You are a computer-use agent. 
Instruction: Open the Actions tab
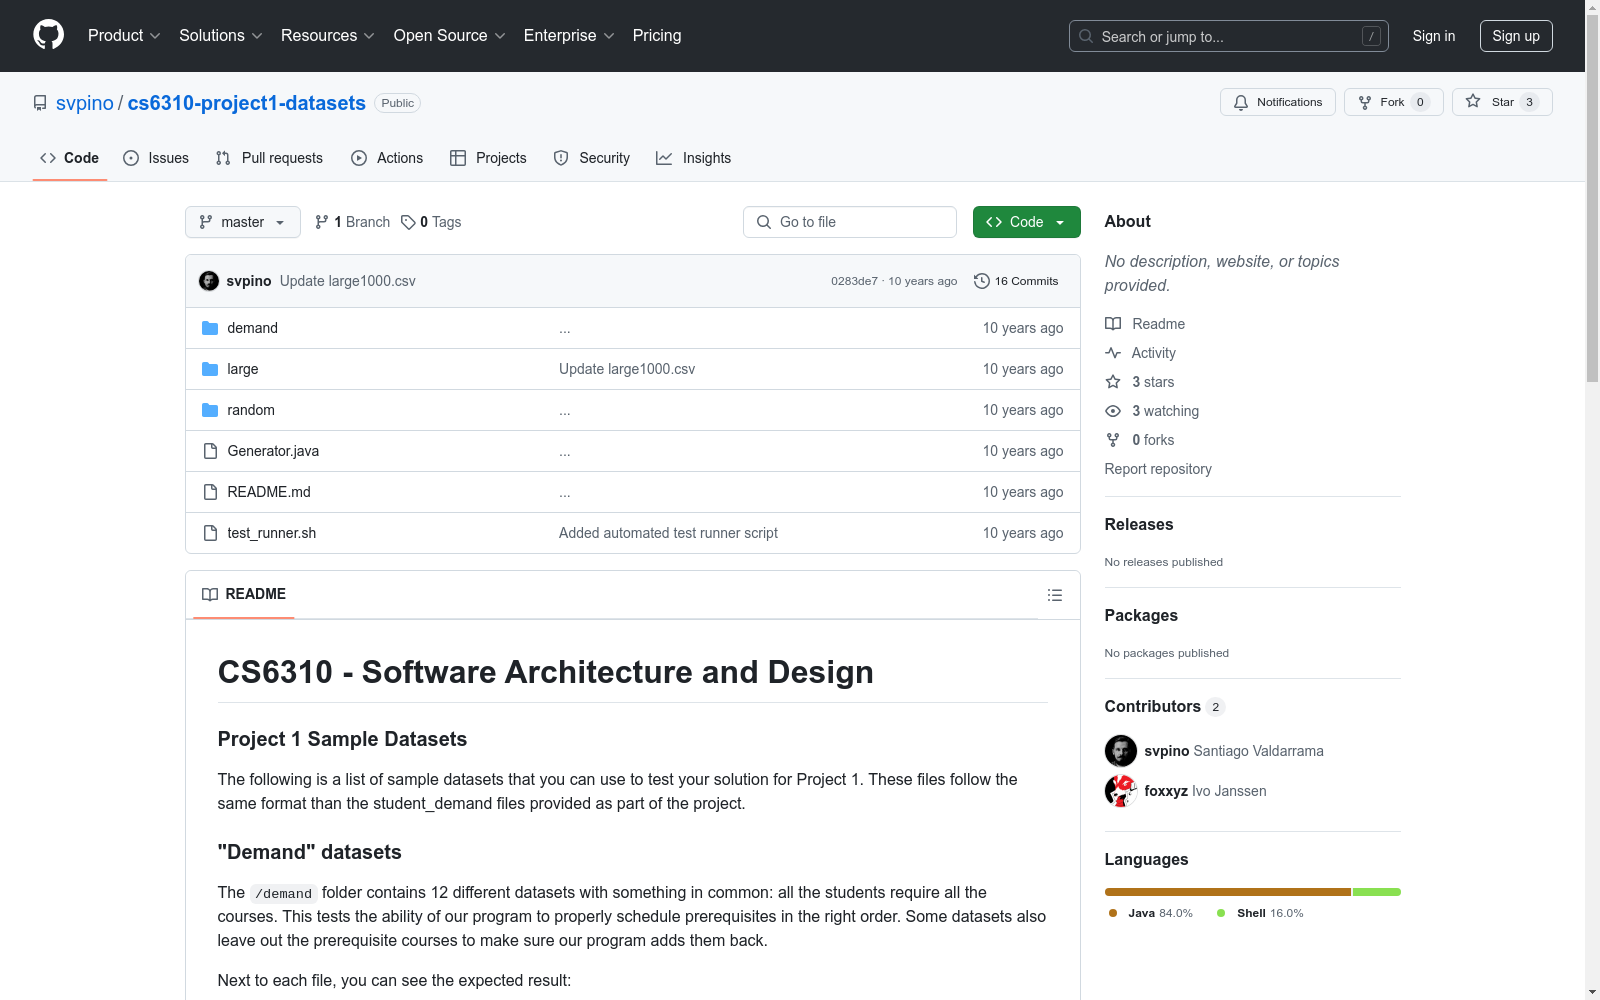(387, 158)
